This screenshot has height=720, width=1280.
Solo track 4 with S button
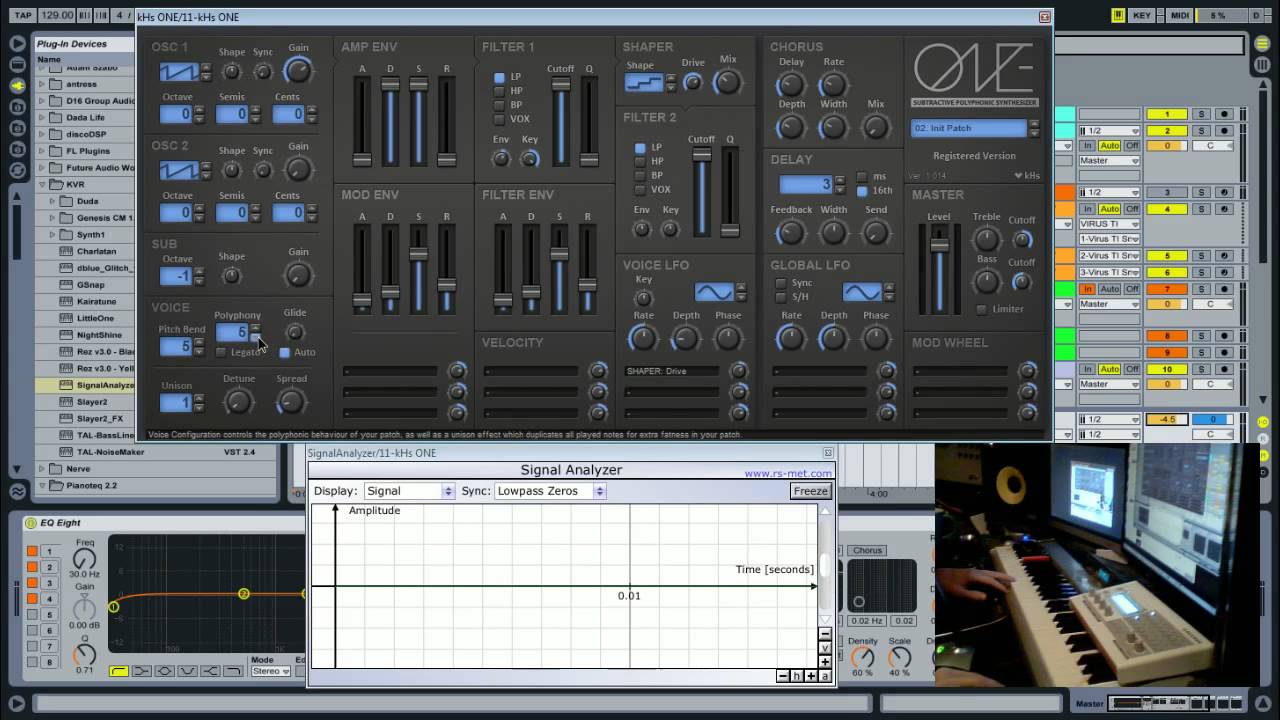coord(1201,209)
